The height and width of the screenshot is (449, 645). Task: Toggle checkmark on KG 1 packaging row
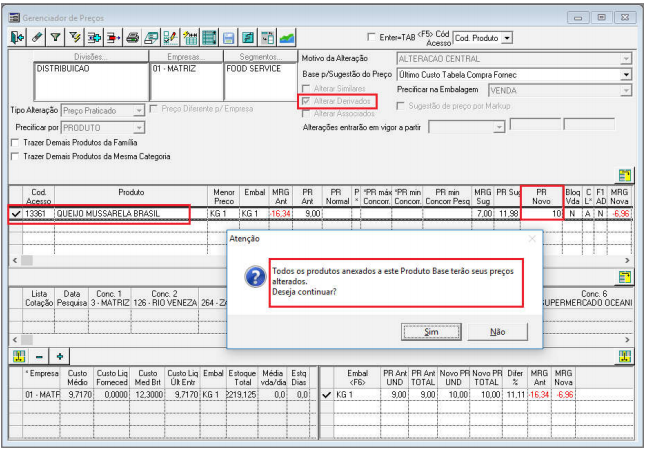coord(327,395)
